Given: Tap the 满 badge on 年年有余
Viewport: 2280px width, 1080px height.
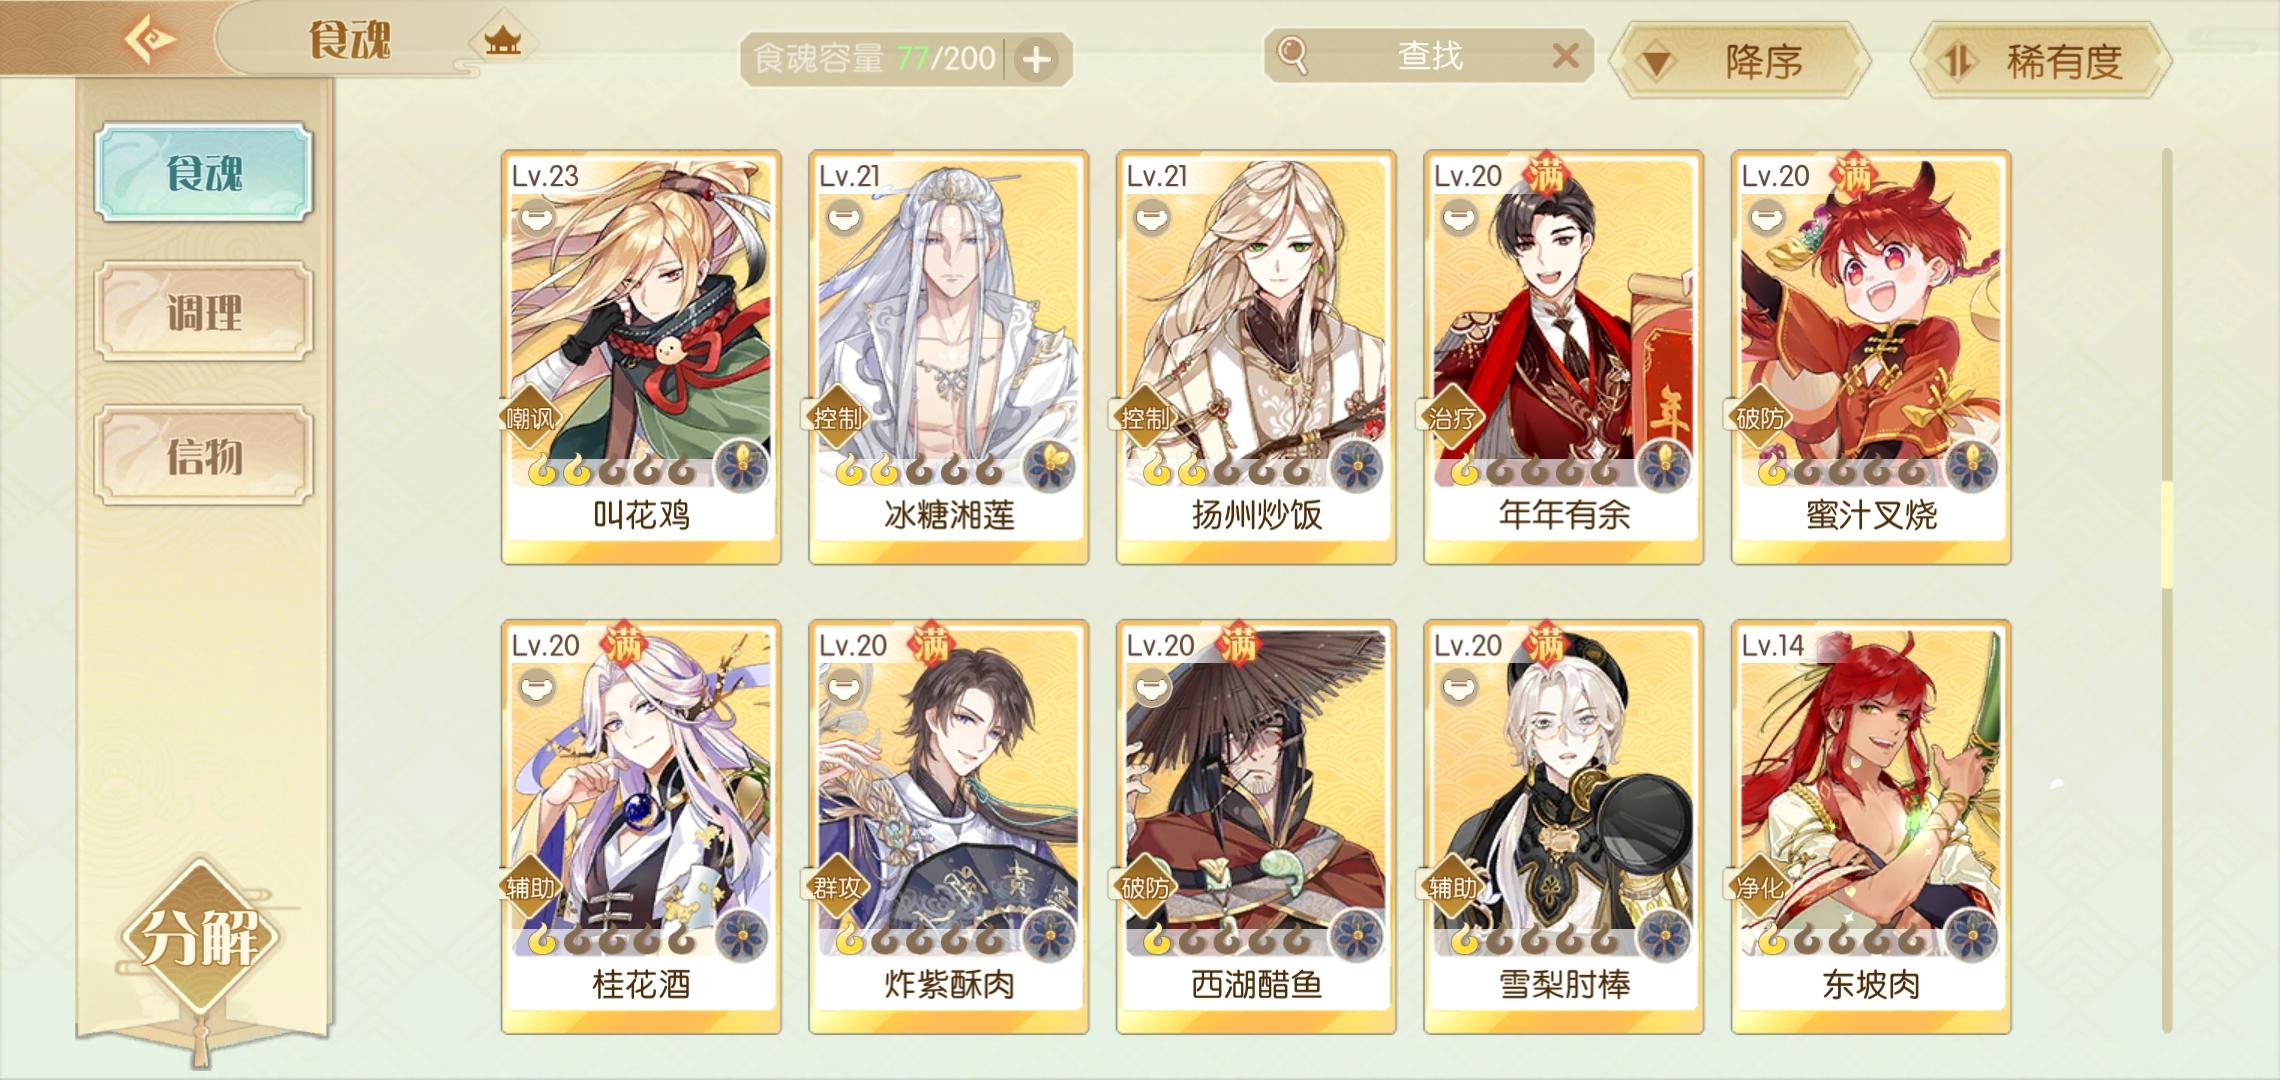Looking at the screenshot, I should pos(1545,175).
